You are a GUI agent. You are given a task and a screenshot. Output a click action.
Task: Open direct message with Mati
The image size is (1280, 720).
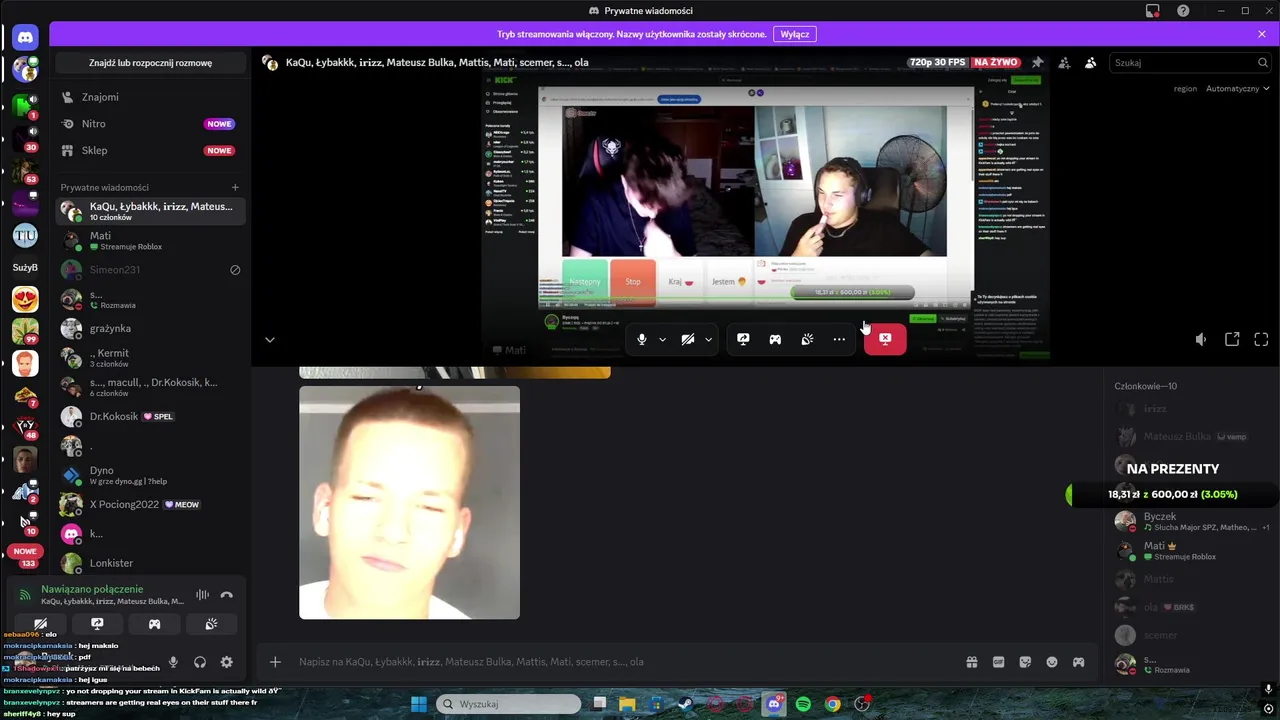[150, 241]
